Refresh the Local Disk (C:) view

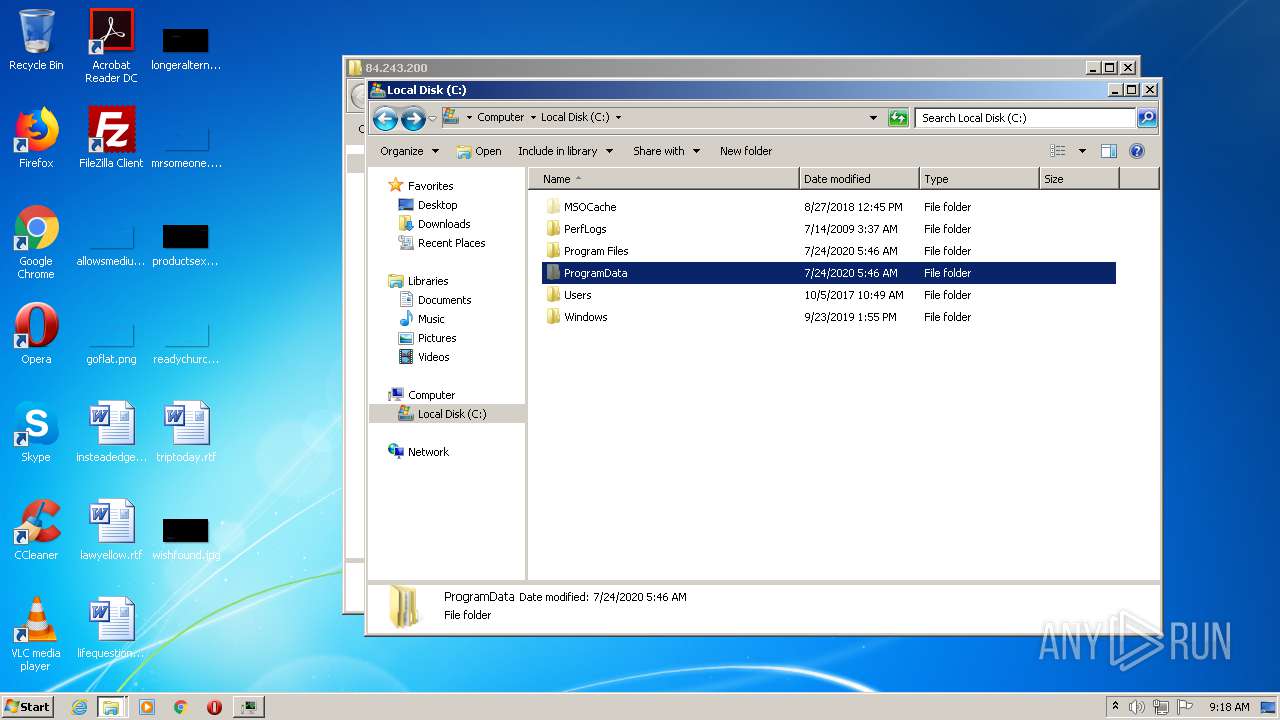(x=898, y=118)
